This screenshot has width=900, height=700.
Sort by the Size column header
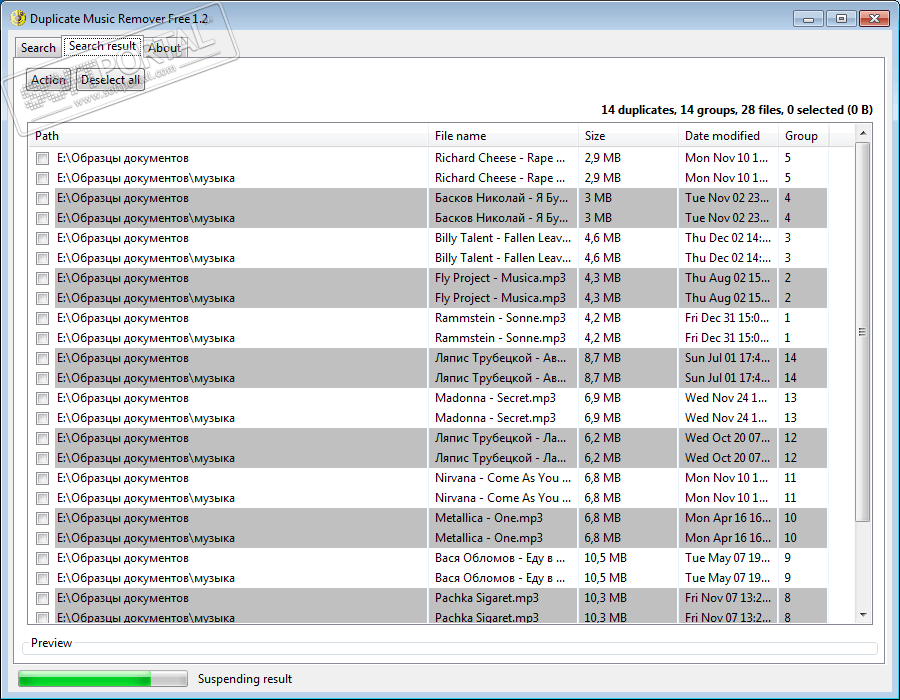[x=628, y=136]
